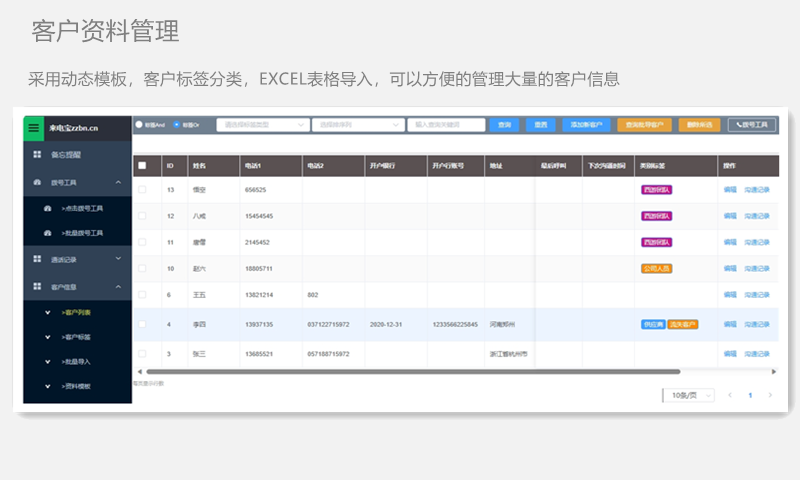Click the chevron icon beside >客户标签

click(x=47, y=337)
